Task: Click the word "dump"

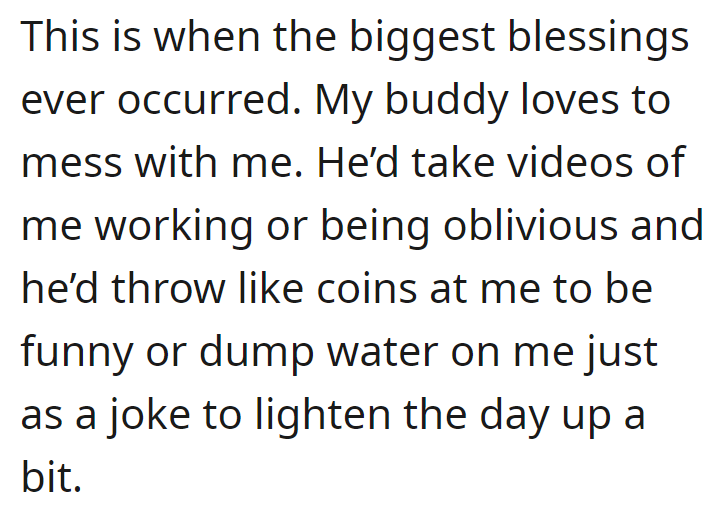Action: point(257,355)
